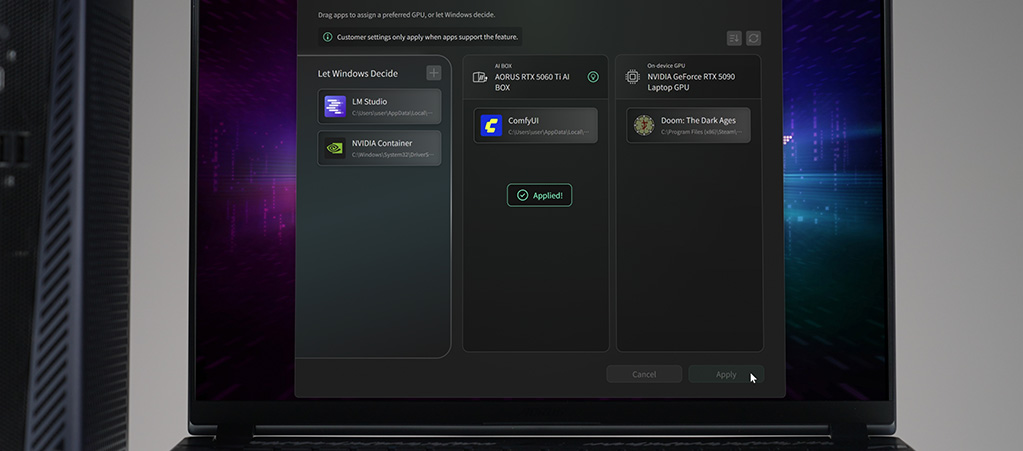
Task: Click the info icon beside Customer settings note
Action: click(328, 37)
